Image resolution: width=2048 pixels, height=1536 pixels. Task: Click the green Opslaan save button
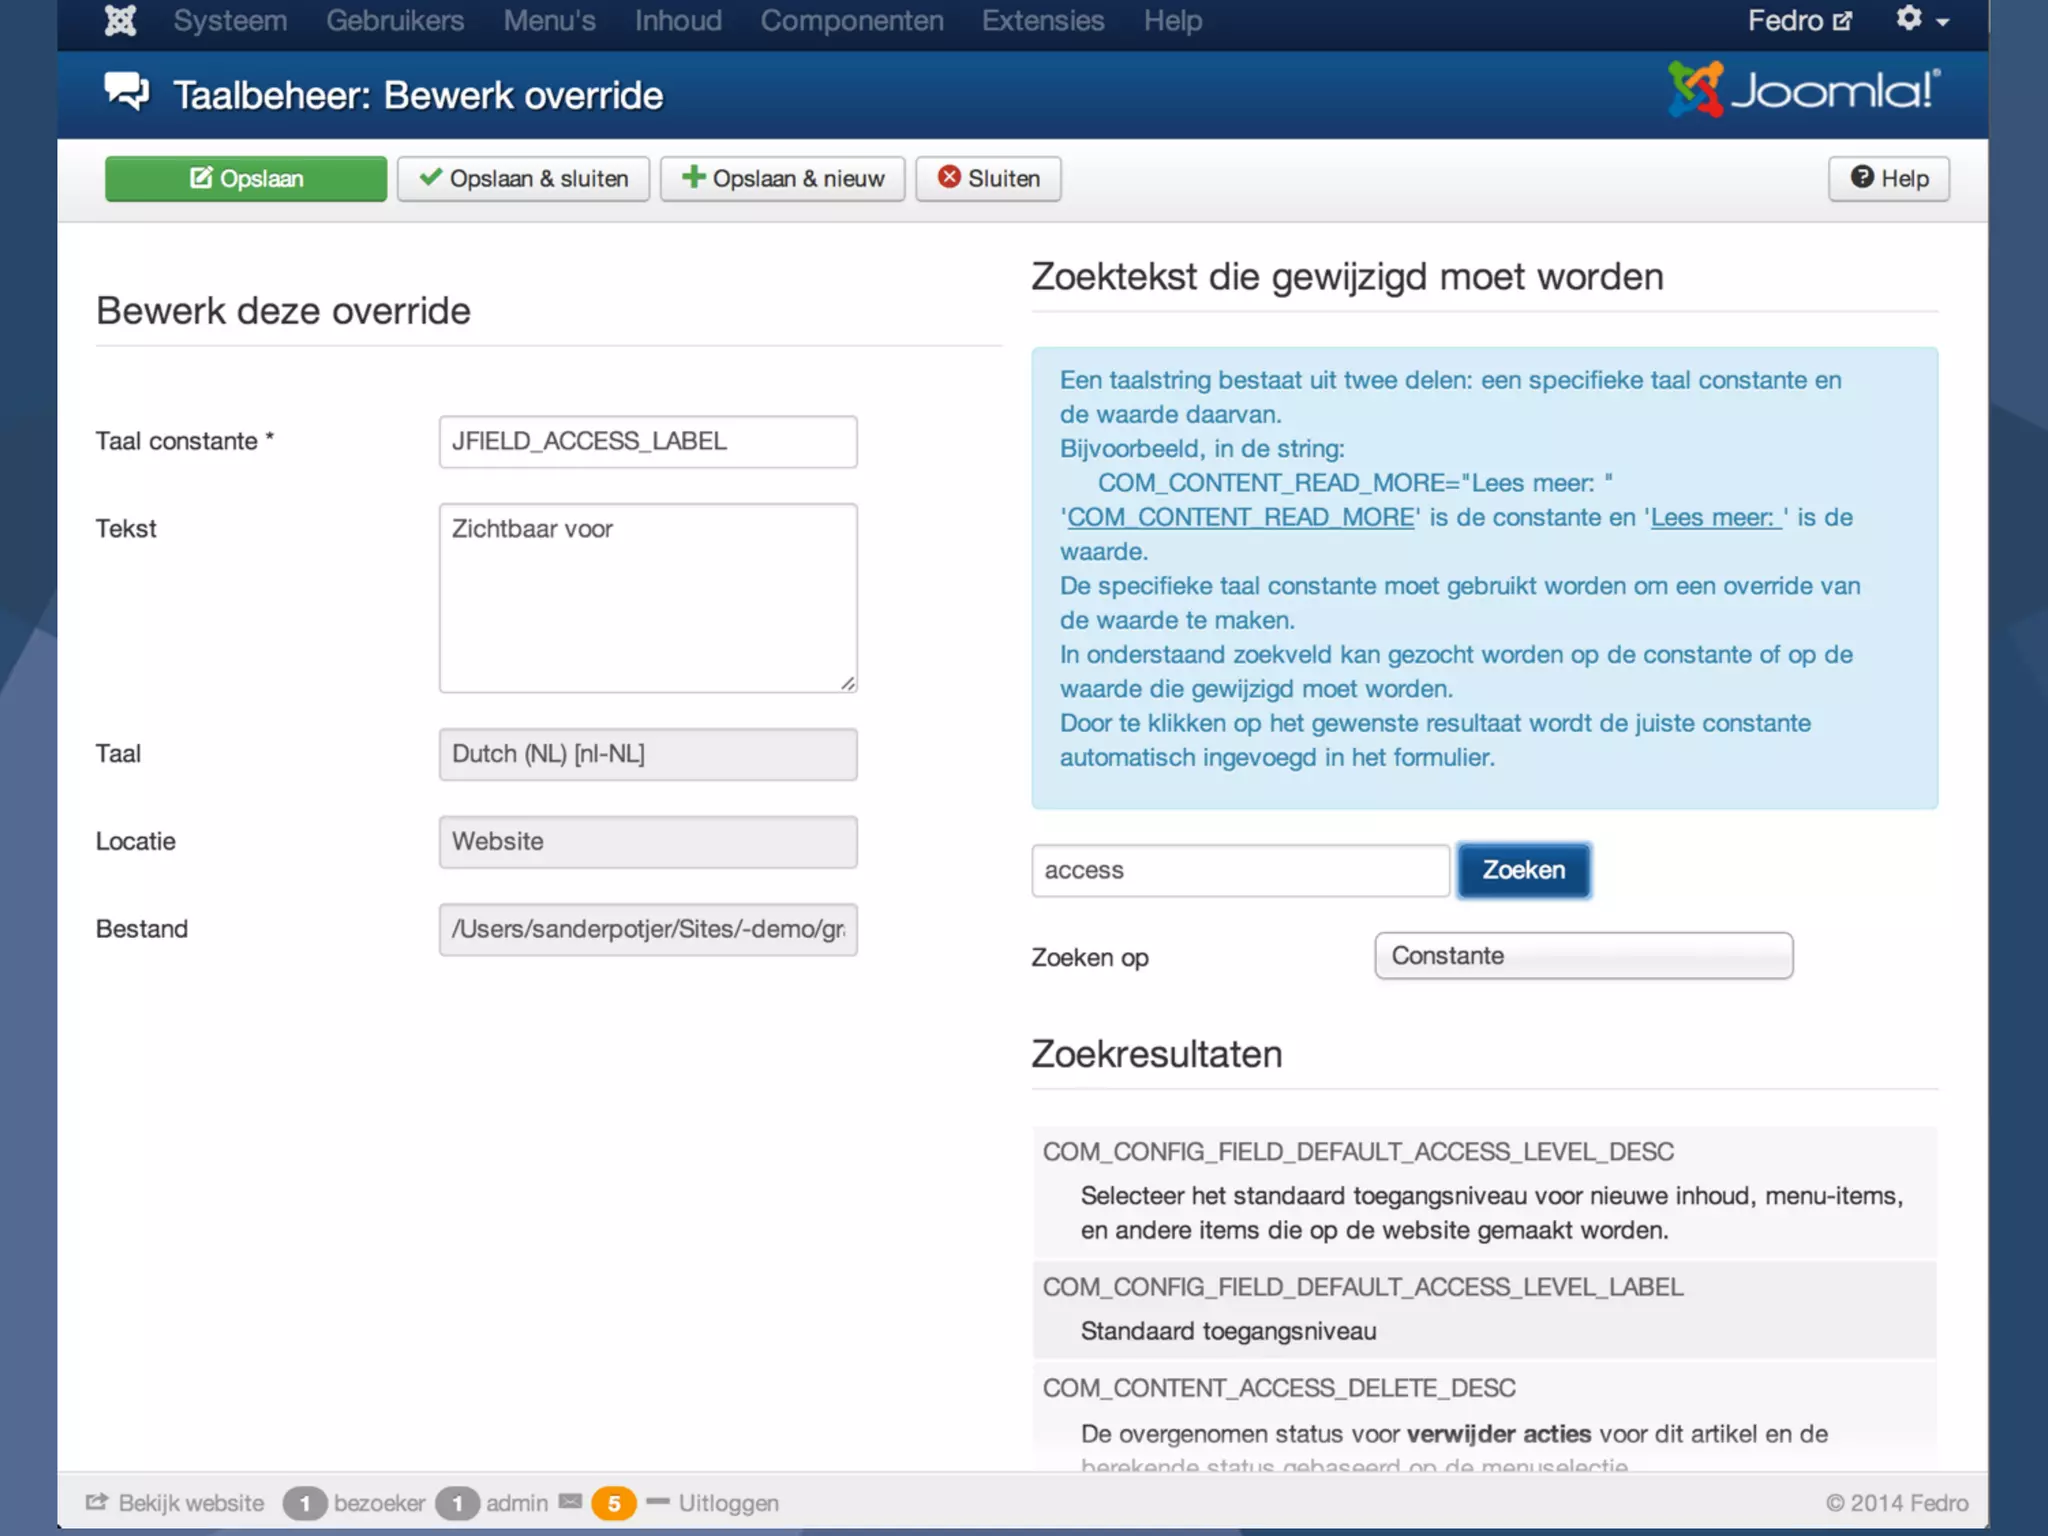click(x=245, y=179)
